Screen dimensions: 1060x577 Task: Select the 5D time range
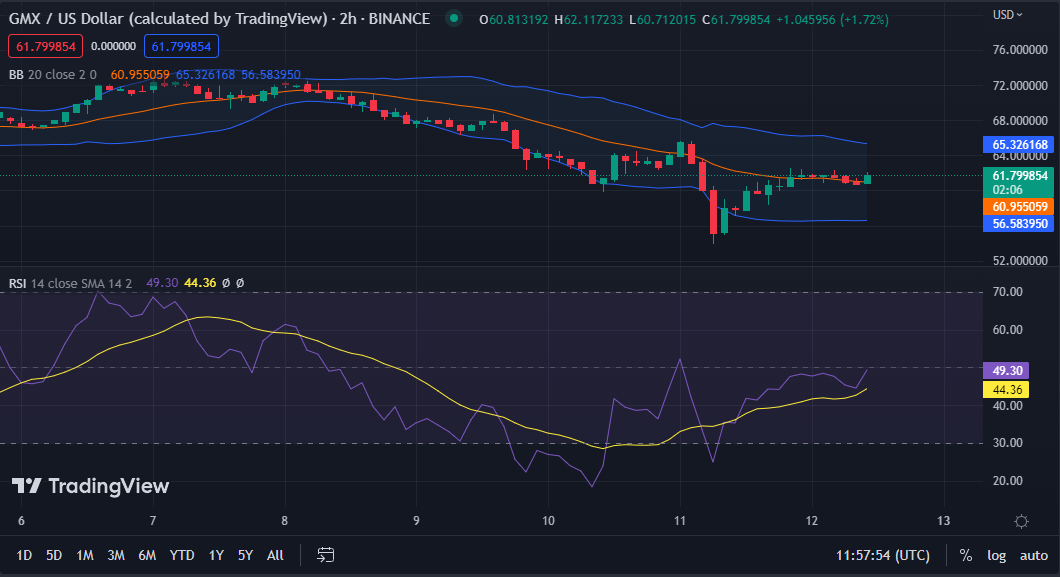point(54,555)
